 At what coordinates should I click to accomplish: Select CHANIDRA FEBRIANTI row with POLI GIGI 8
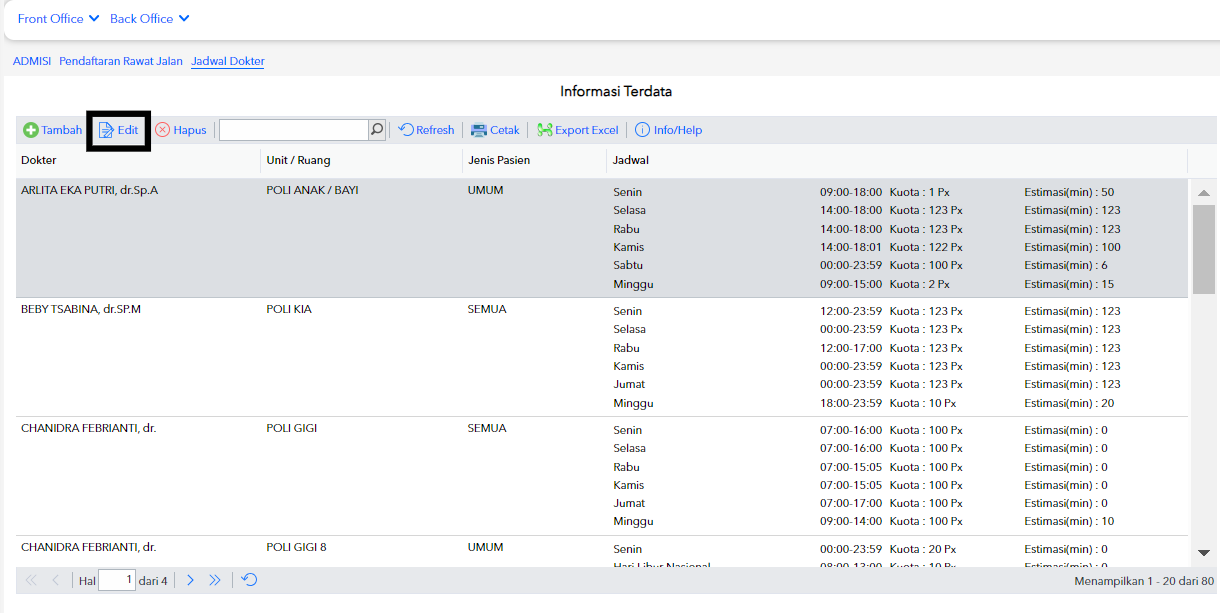[602, 552]
